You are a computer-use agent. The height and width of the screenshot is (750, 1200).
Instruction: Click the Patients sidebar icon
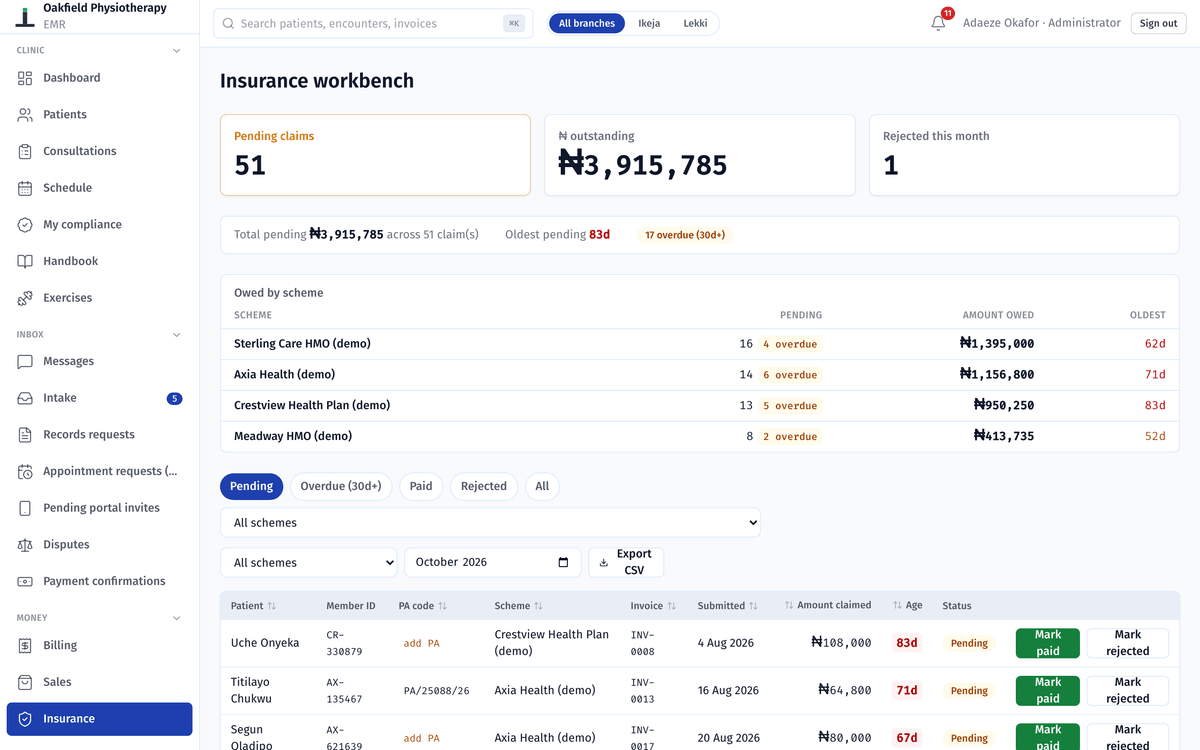point(25,115)
